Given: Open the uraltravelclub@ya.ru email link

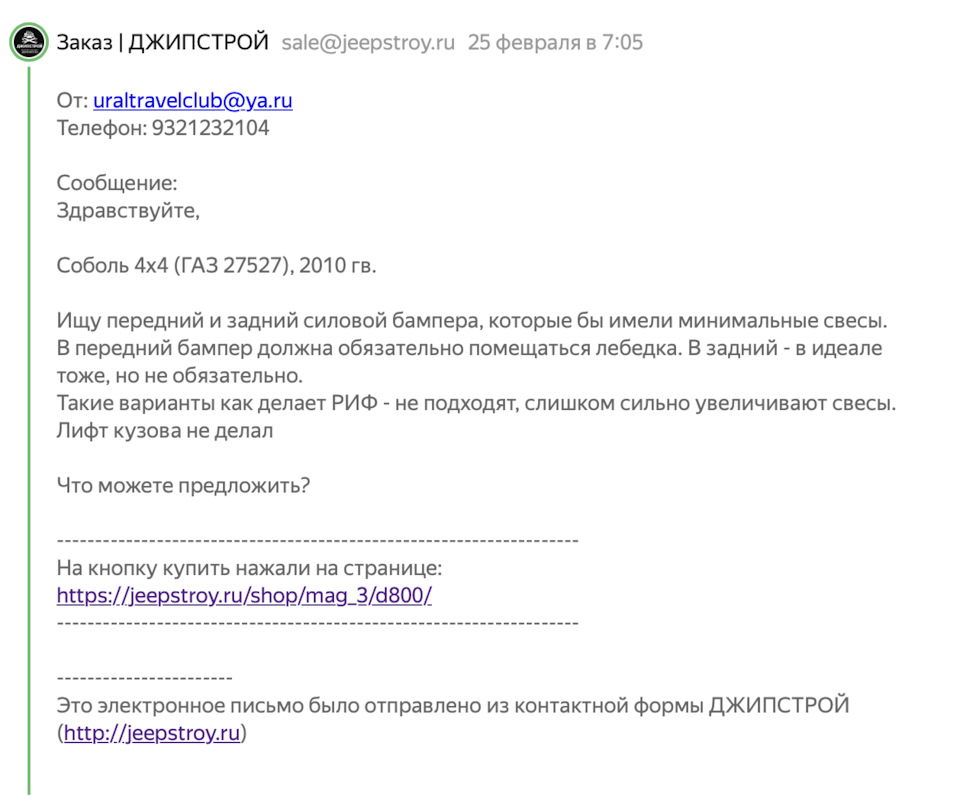Looking at the screenshot, I should point(193,100).
